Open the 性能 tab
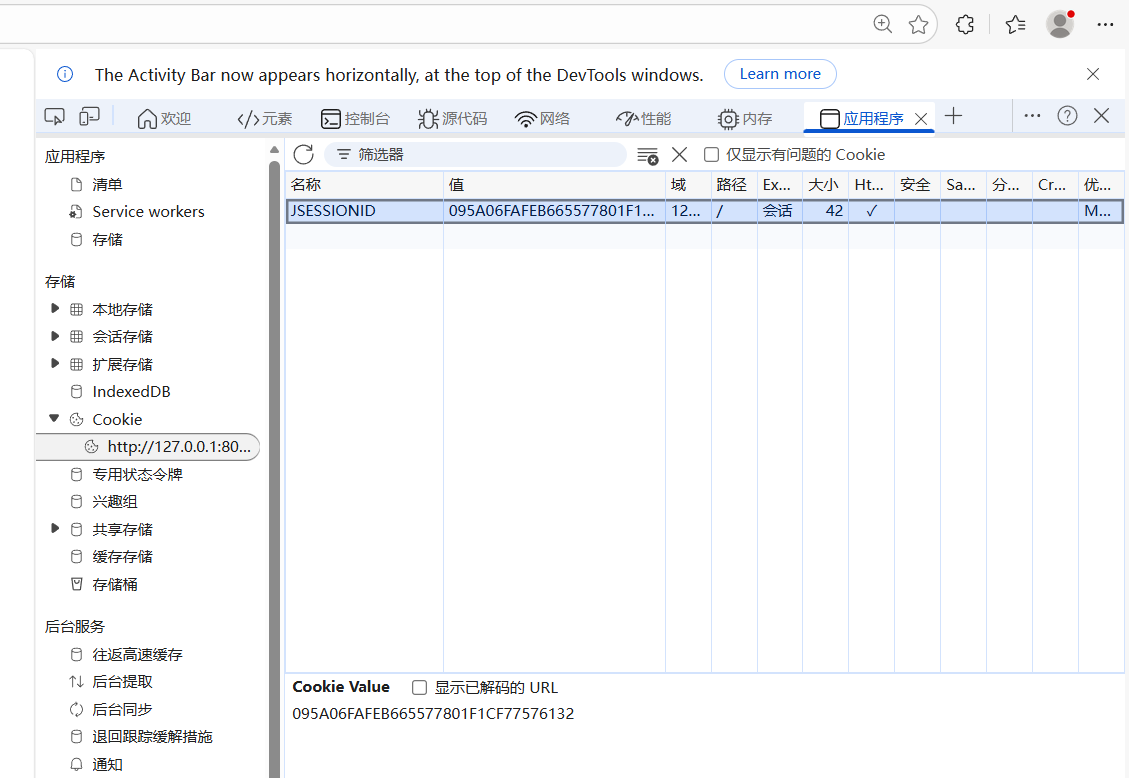1129x778 pixels. click(643, 119)
